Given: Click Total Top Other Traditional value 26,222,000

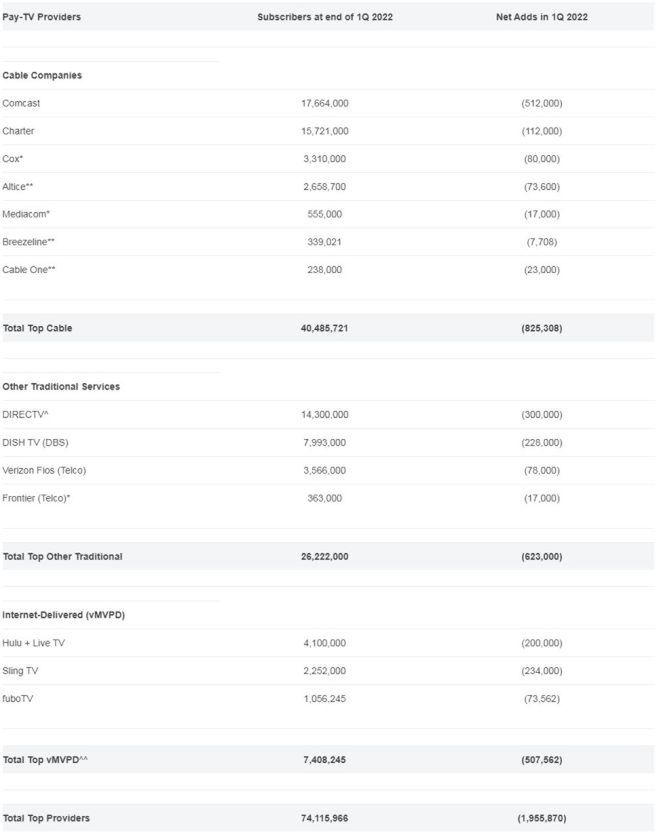Looking at the screenshot, I should point(324,556).
